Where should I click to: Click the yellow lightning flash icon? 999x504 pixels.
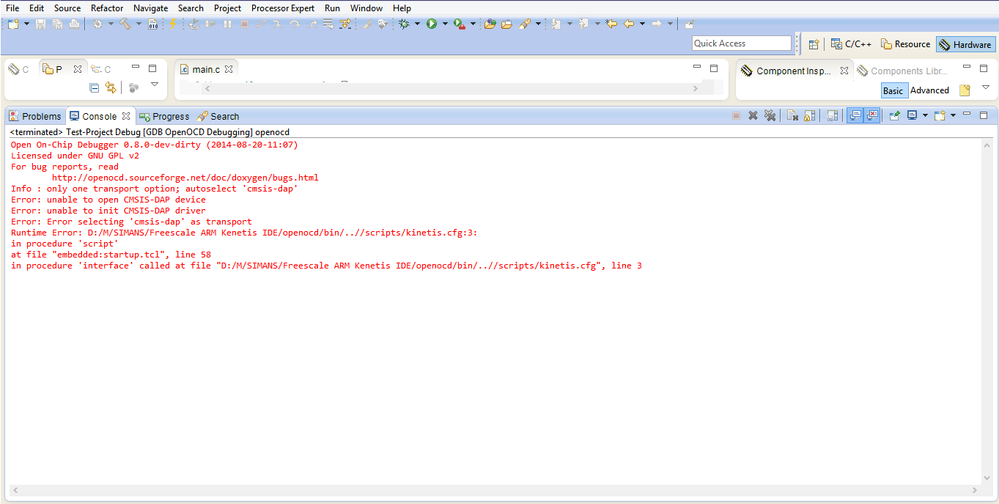coord(172,24)
